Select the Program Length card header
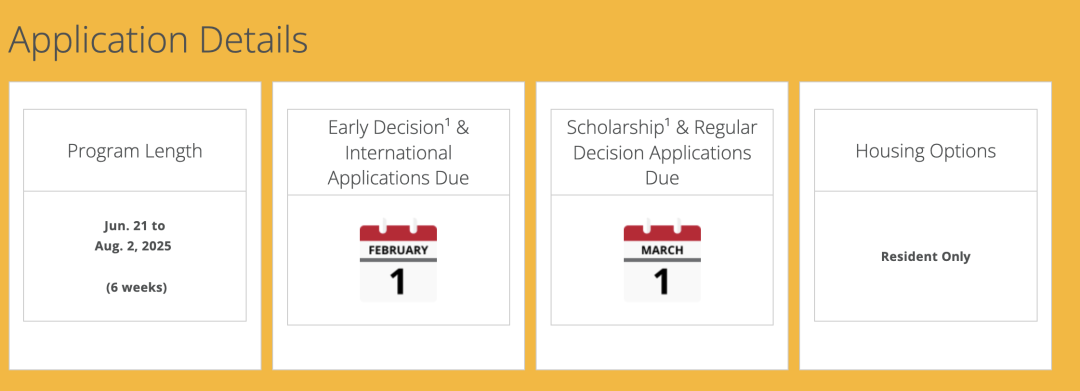 click(135, 150)
